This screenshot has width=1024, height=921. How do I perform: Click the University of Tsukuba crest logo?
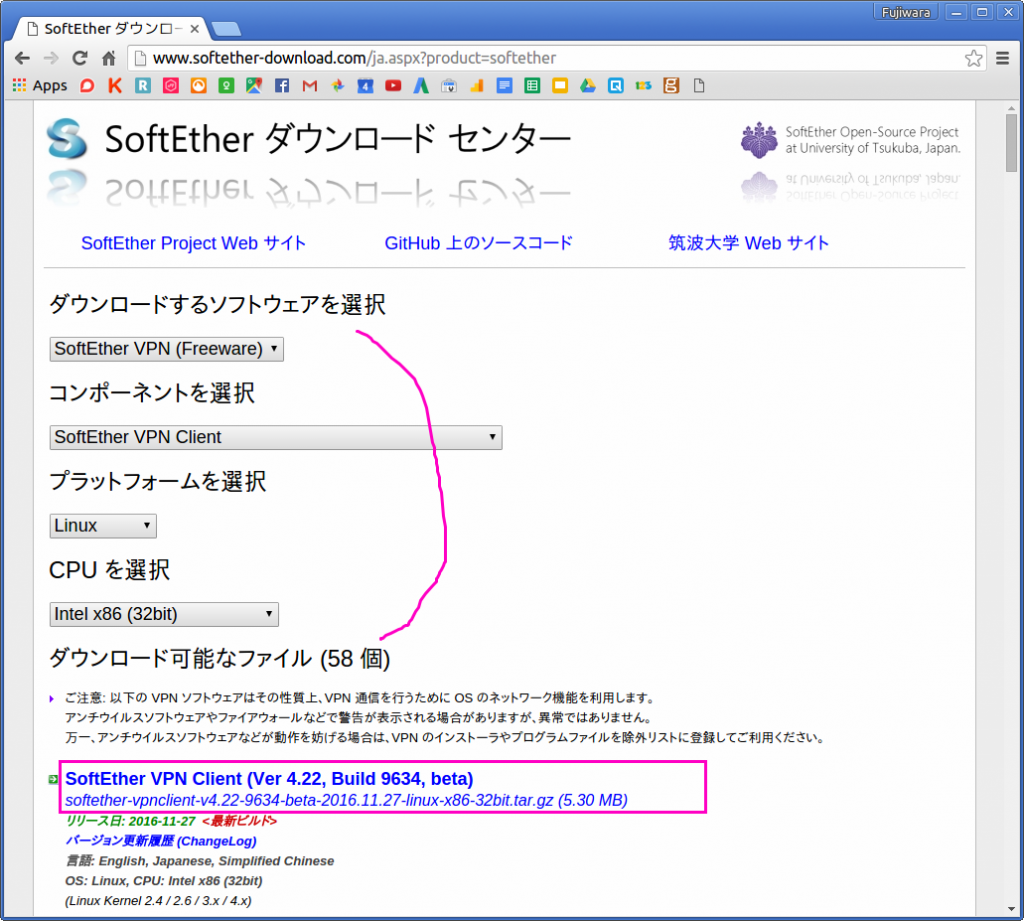pyautogui.click(x=759, y=140)
